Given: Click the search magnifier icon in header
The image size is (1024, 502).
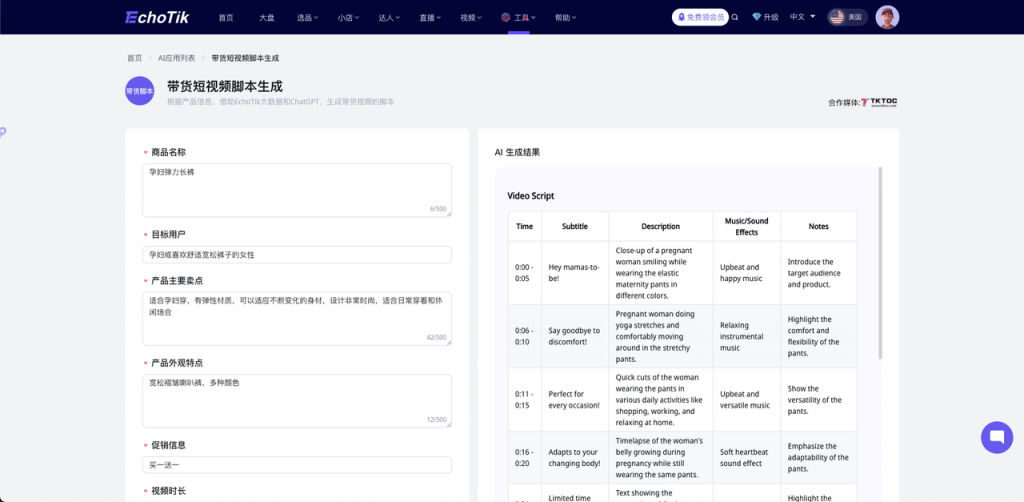Looking at the screenshot, I should [736, 17].
